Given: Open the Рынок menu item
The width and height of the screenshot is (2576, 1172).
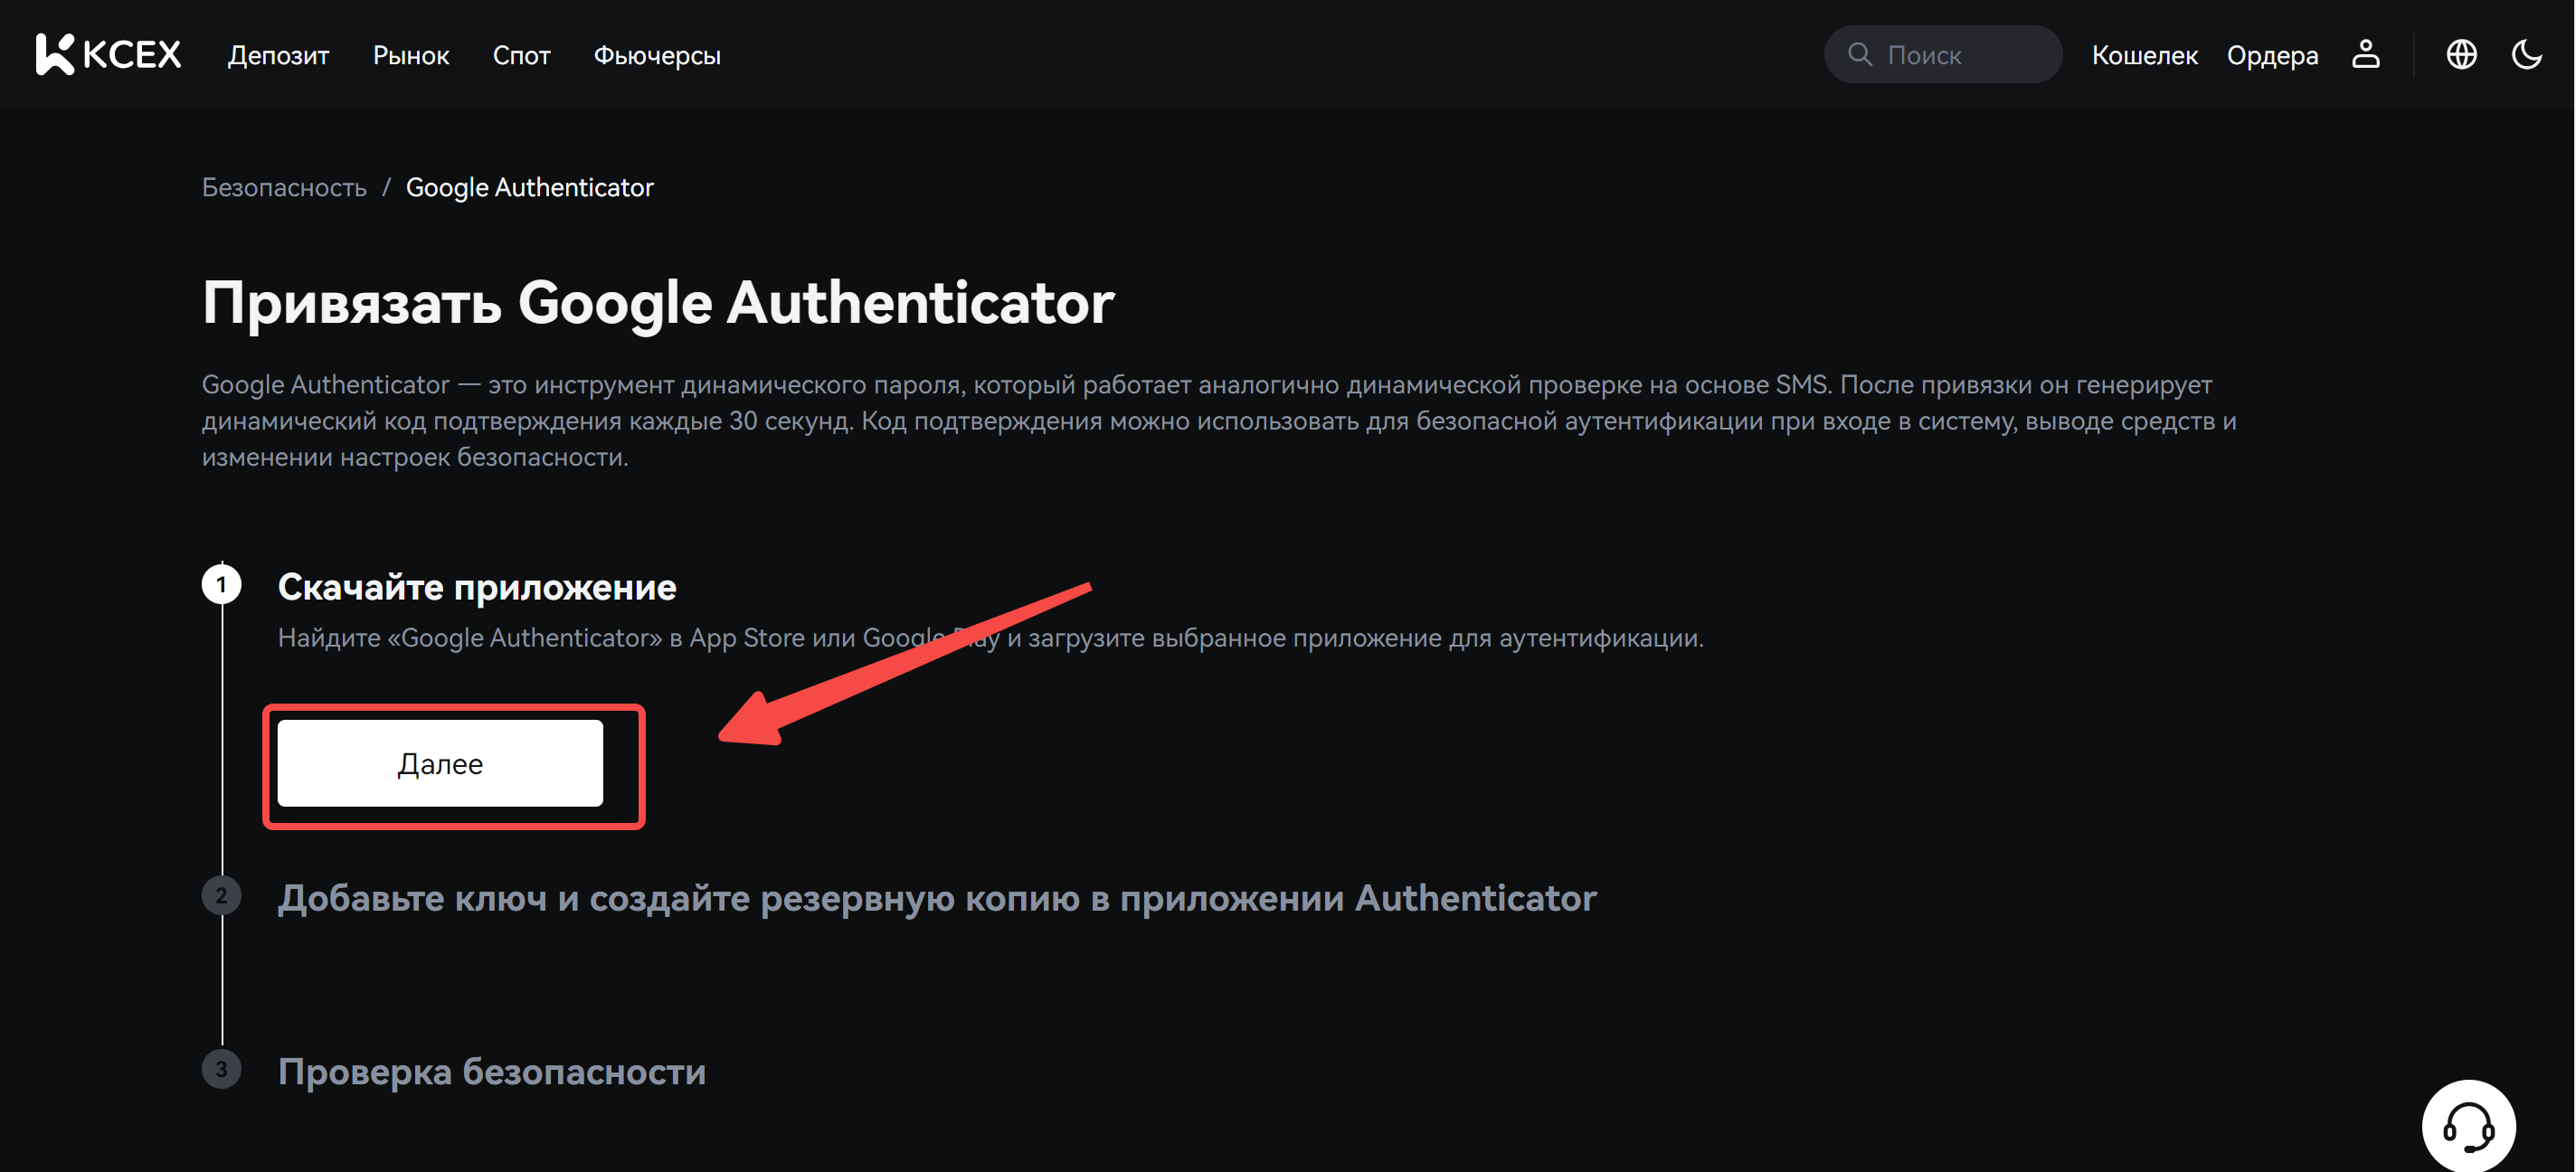Looking at the screenshot, I should [411, 55].
